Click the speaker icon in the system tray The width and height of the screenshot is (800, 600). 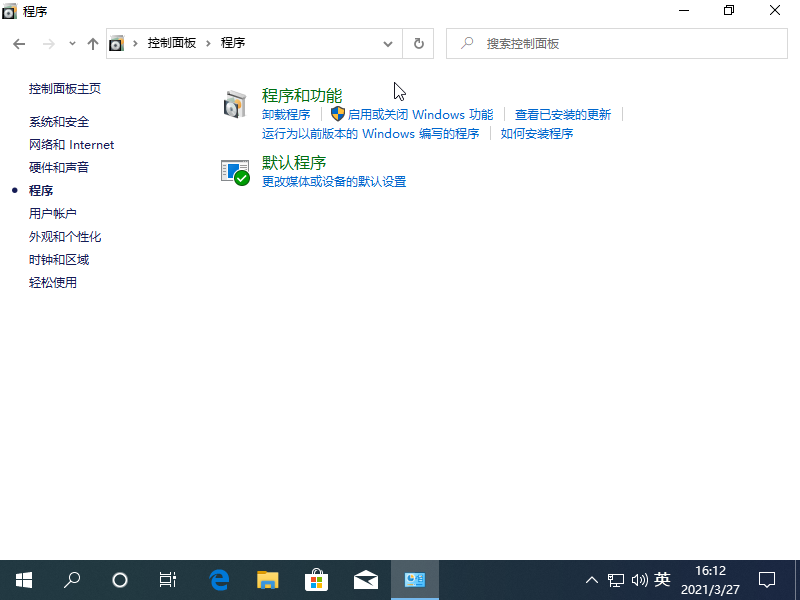click(640, 580)
